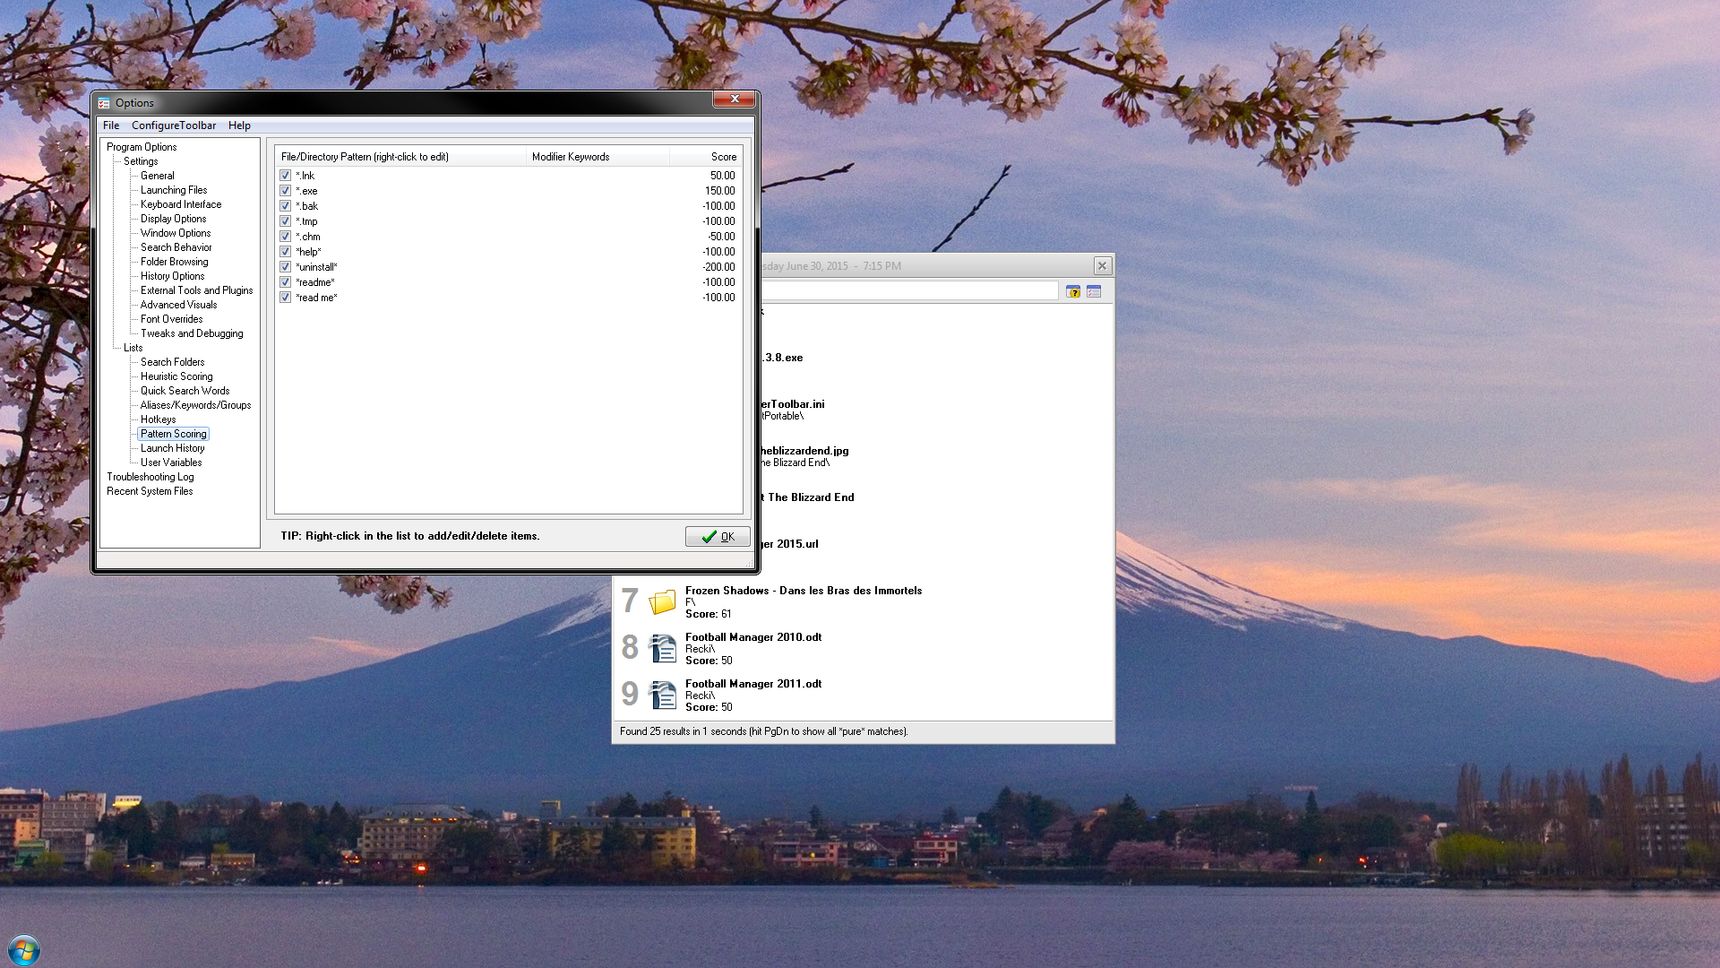
Task: Open the ConfigureToolbar menu
Action: [174, 125]
